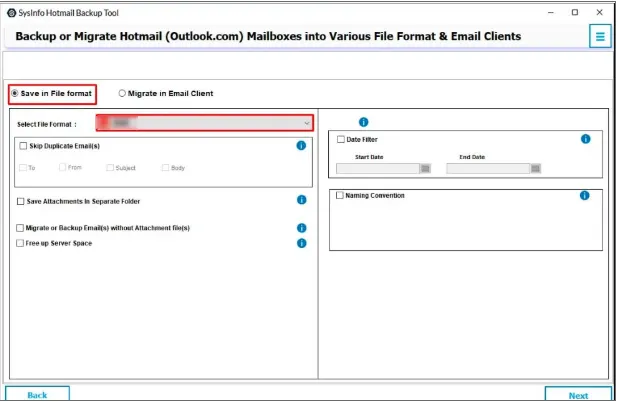Image resolution: width=618 pixels, height=402 pixels.
Task: Select Save in File format radio button
Action: (15, 93)
